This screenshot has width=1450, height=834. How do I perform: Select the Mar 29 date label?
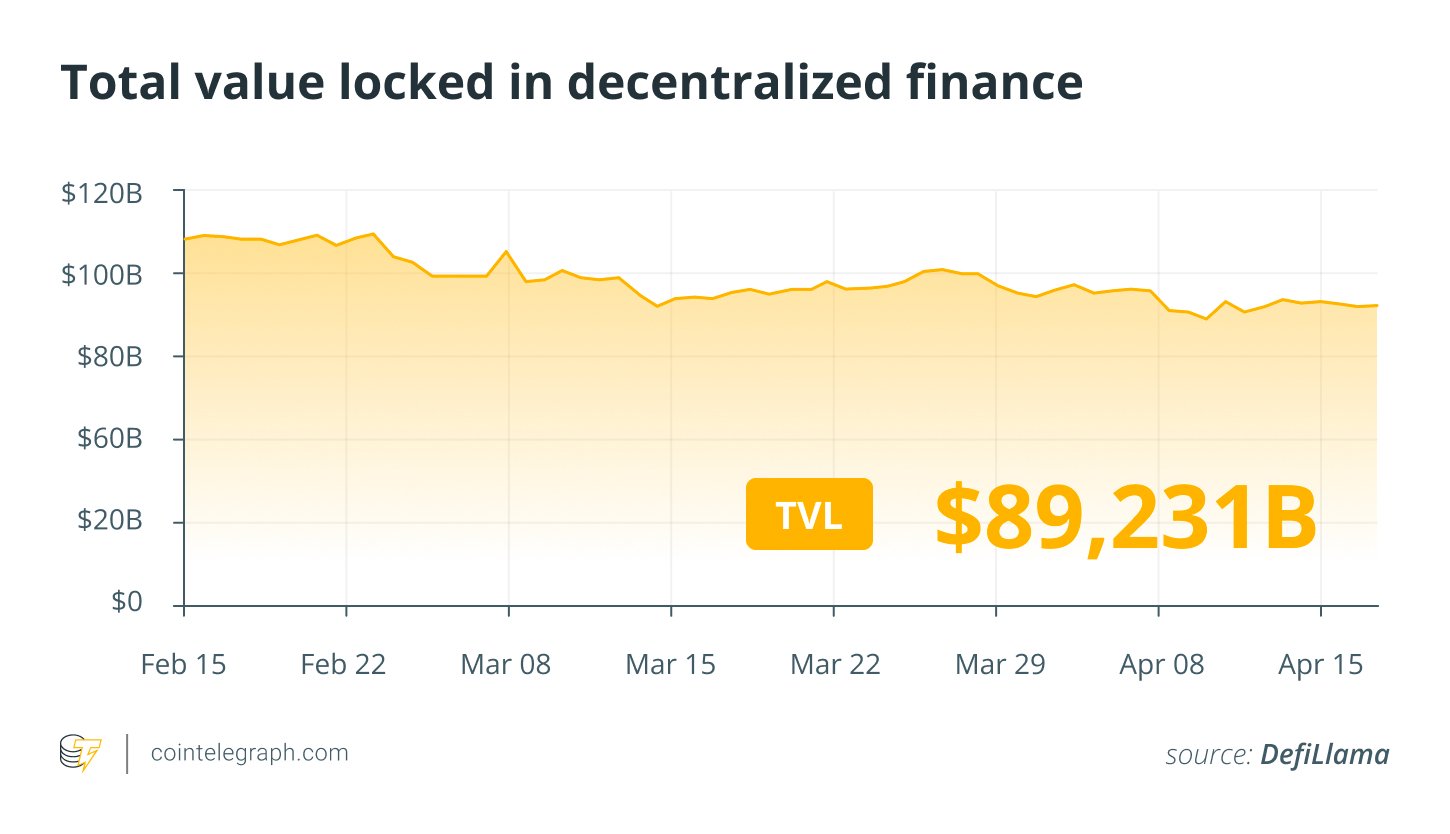(999, 664)
